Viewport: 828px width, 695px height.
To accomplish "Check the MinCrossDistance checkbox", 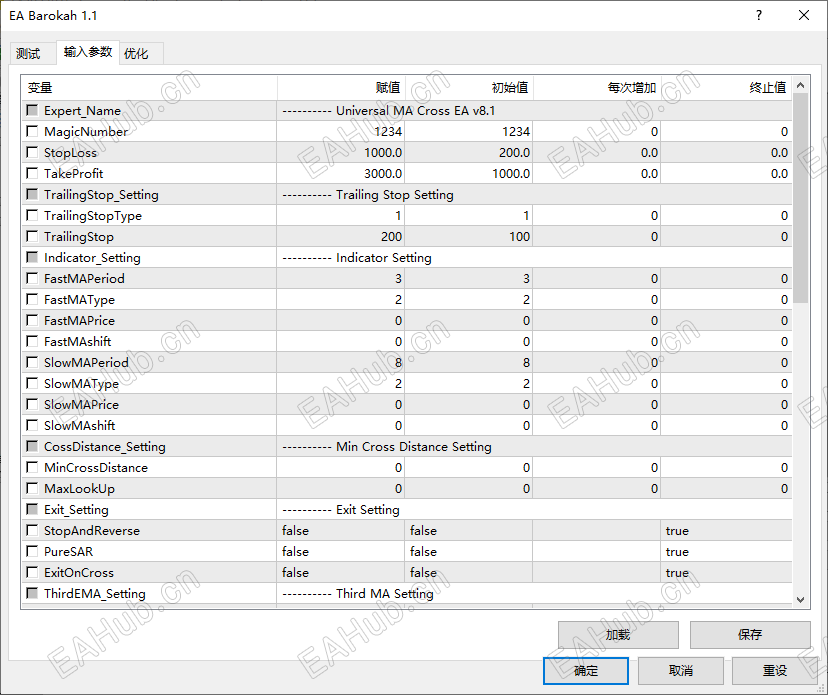I will pyautogui.click(x=32, y=467).
